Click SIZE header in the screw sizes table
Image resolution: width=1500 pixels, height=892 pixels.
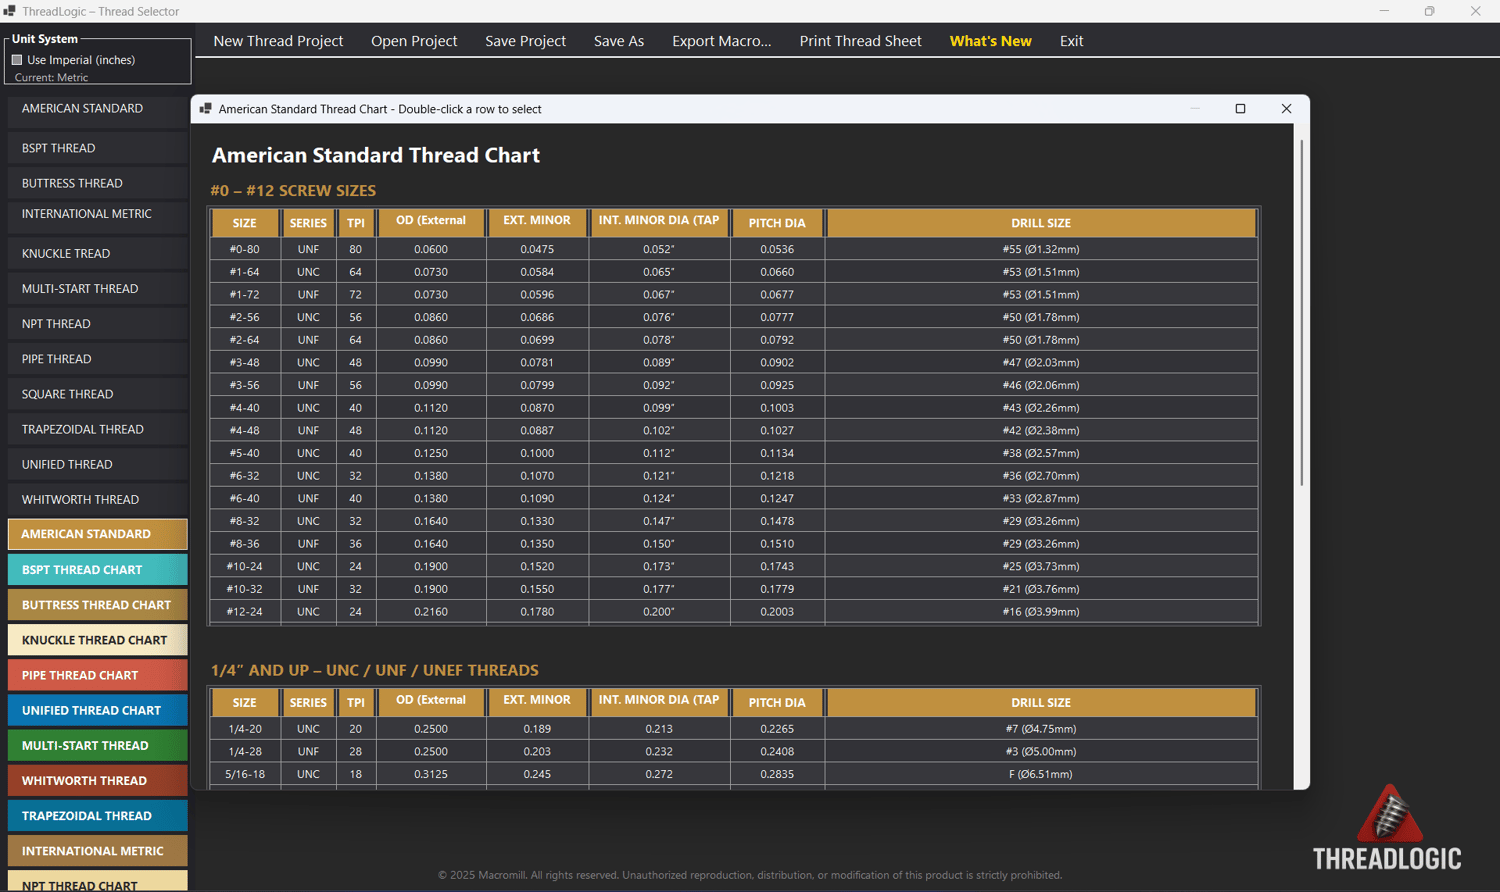[x=245, y=223]
